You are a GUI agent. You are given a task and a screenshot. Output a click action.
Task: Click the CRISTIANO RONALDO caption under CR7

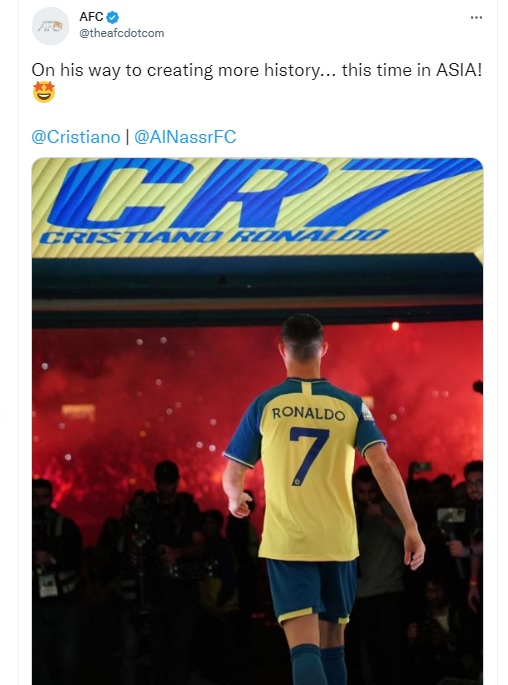point(213,236)
